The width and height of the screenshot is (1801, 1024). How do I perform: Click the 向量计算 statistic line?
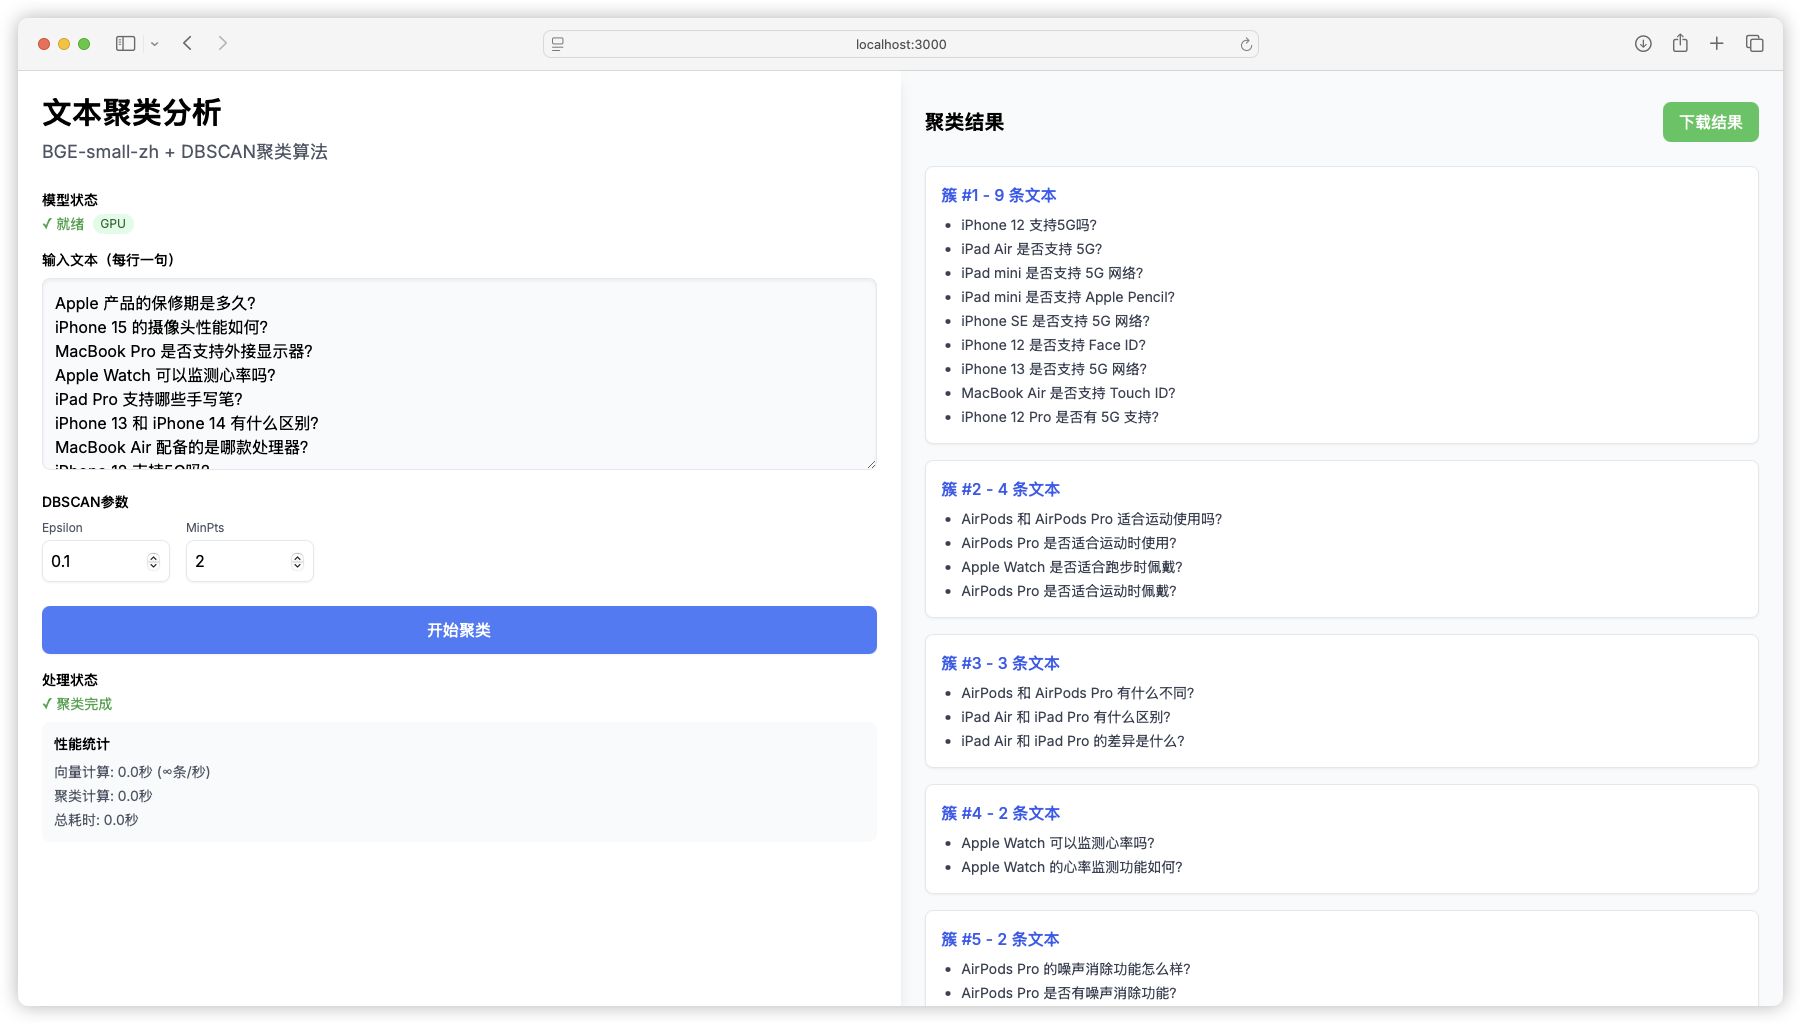tap(132, 772)
